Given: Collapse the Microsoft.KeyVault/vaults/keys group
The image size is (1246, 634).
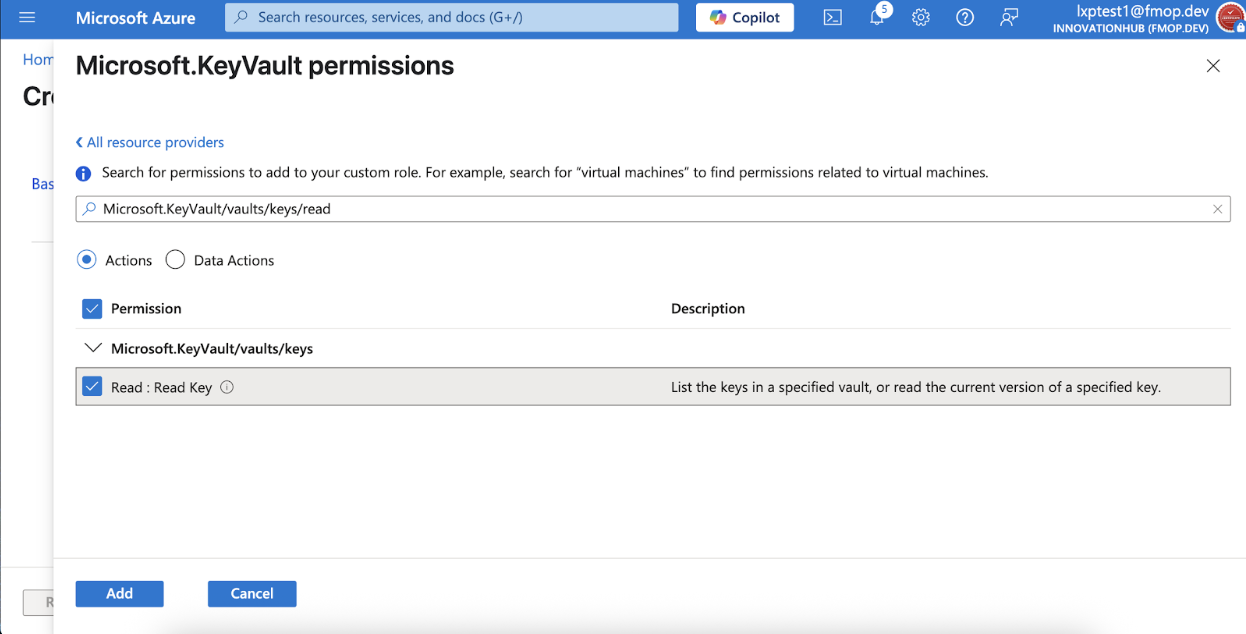Looking at the screenshot, I should [x=93, y=349].
